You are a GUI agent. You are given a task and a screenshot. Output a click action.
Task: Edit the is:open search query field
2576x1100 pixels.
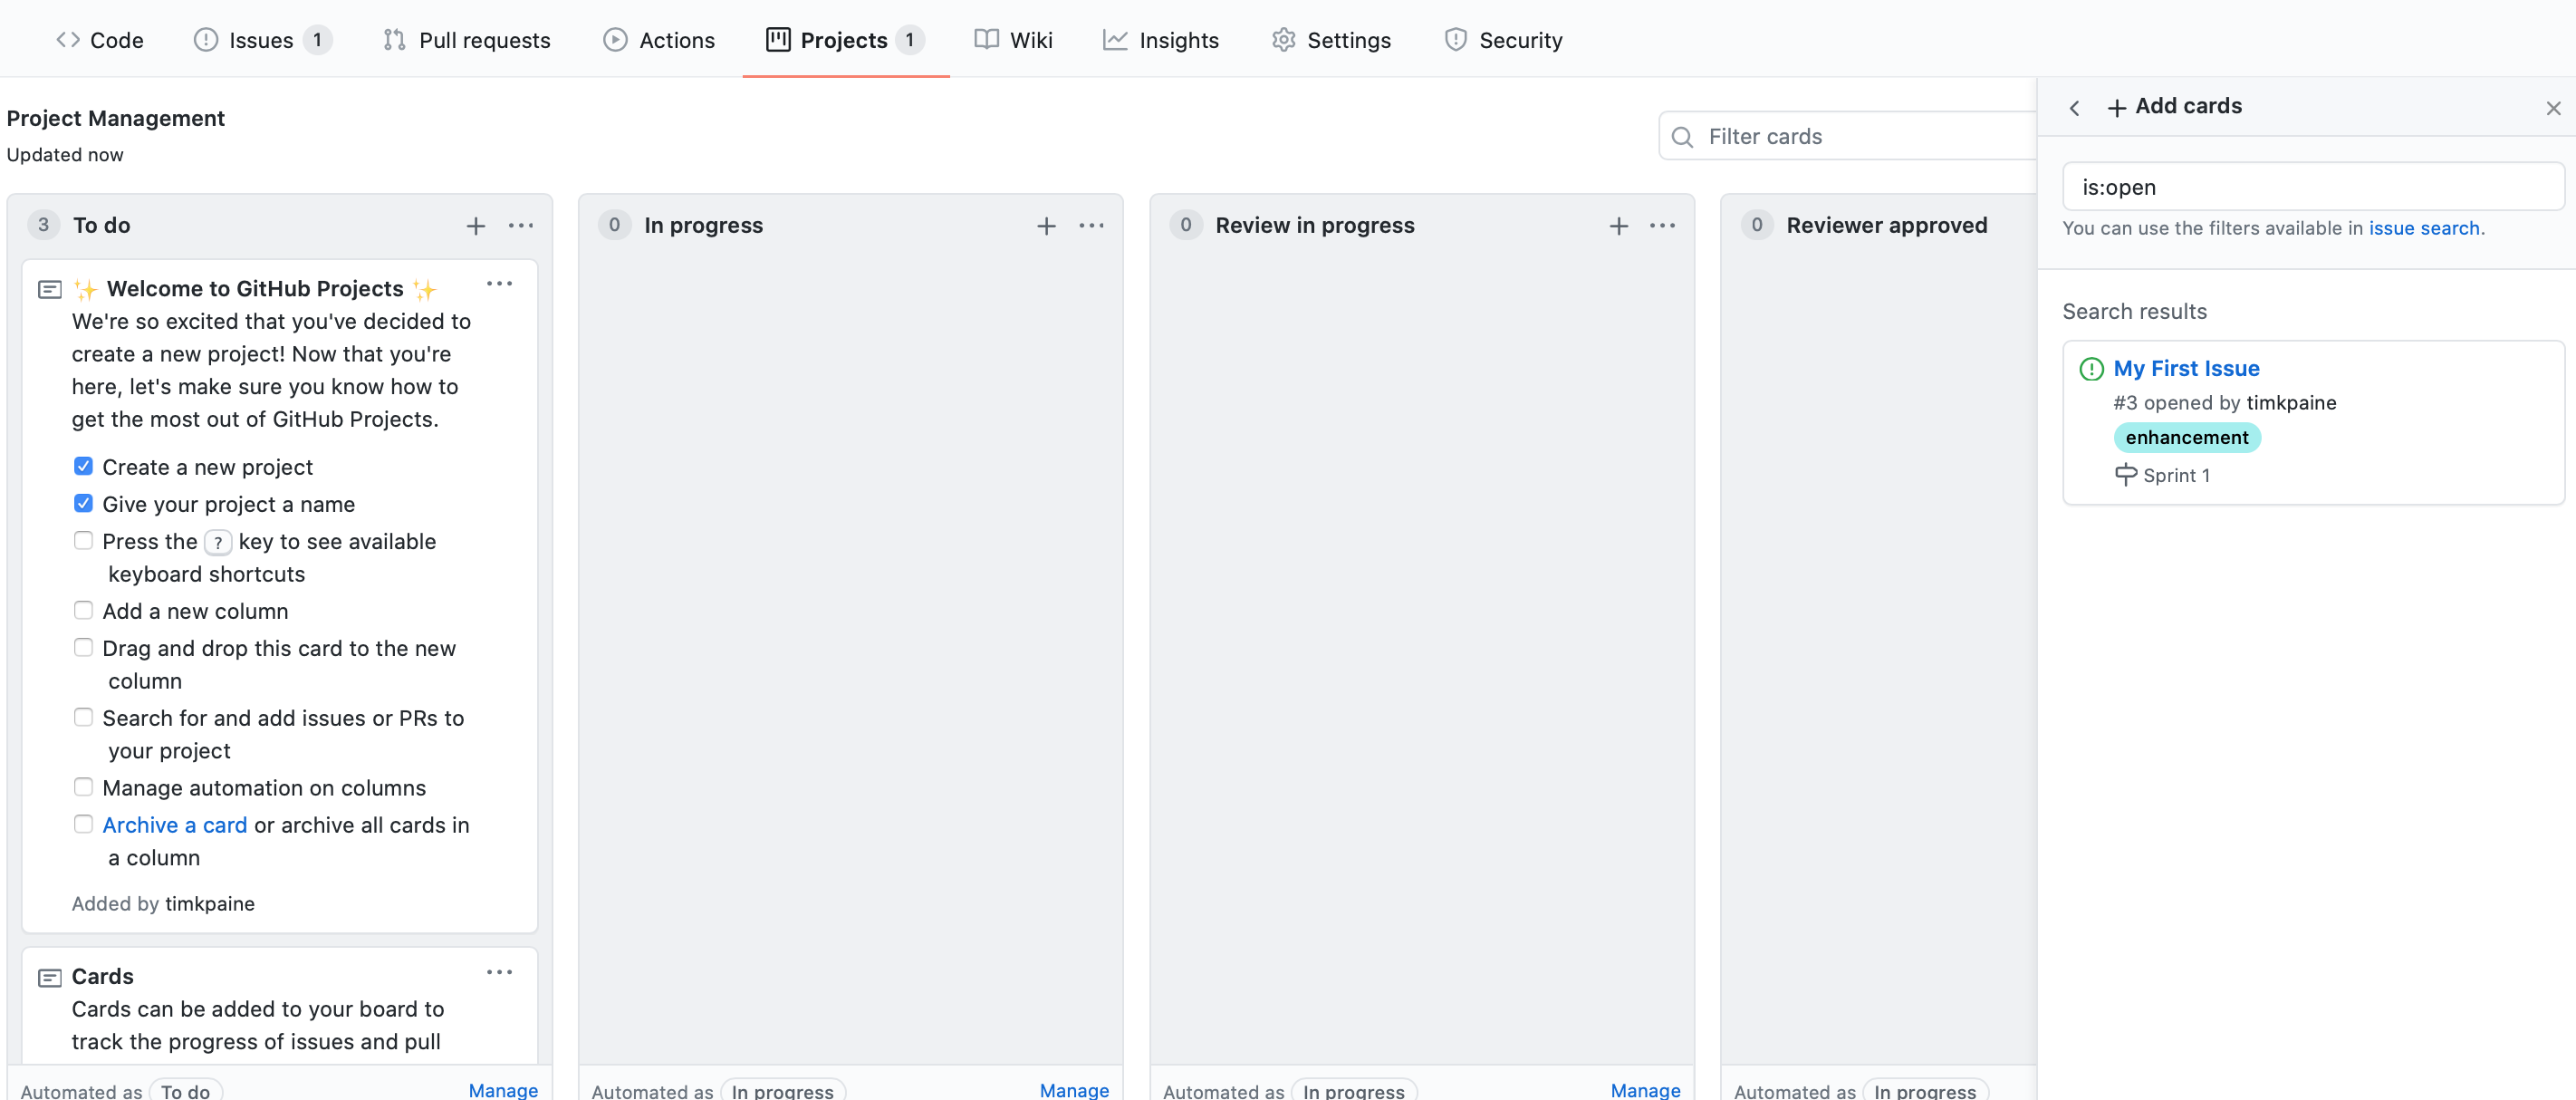coord(2313,187)
